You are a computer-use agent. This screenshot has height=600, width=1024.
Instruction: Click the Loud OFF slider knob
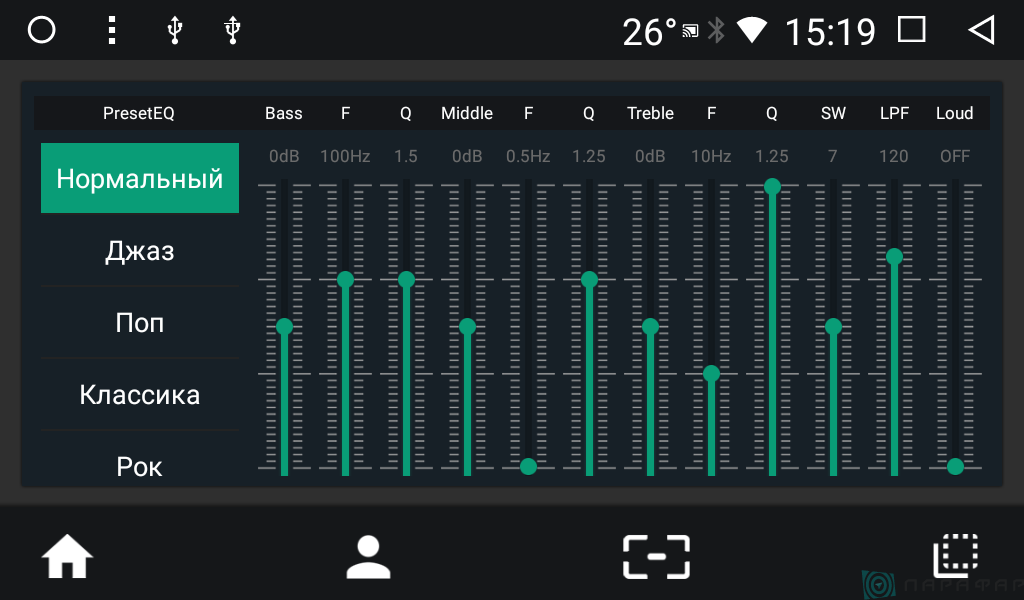tap(955, 466)
